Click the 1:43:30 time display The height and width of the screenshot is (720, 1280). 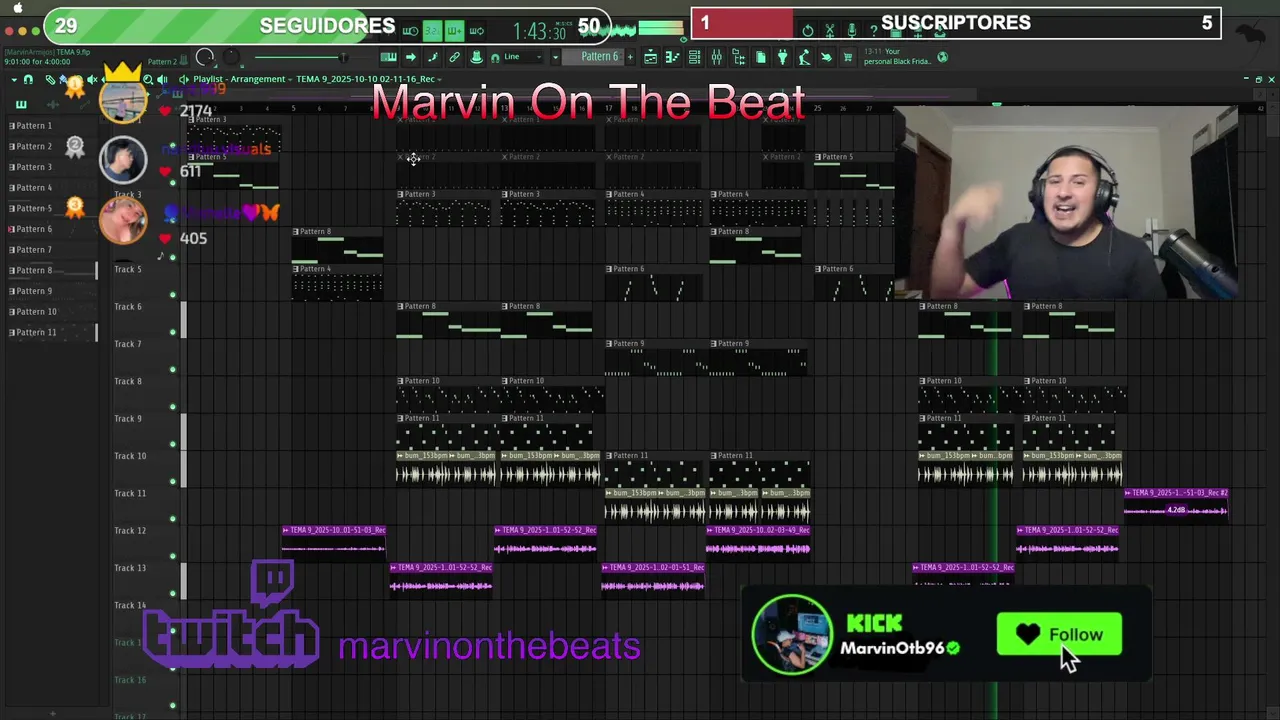tap(540, 31)
